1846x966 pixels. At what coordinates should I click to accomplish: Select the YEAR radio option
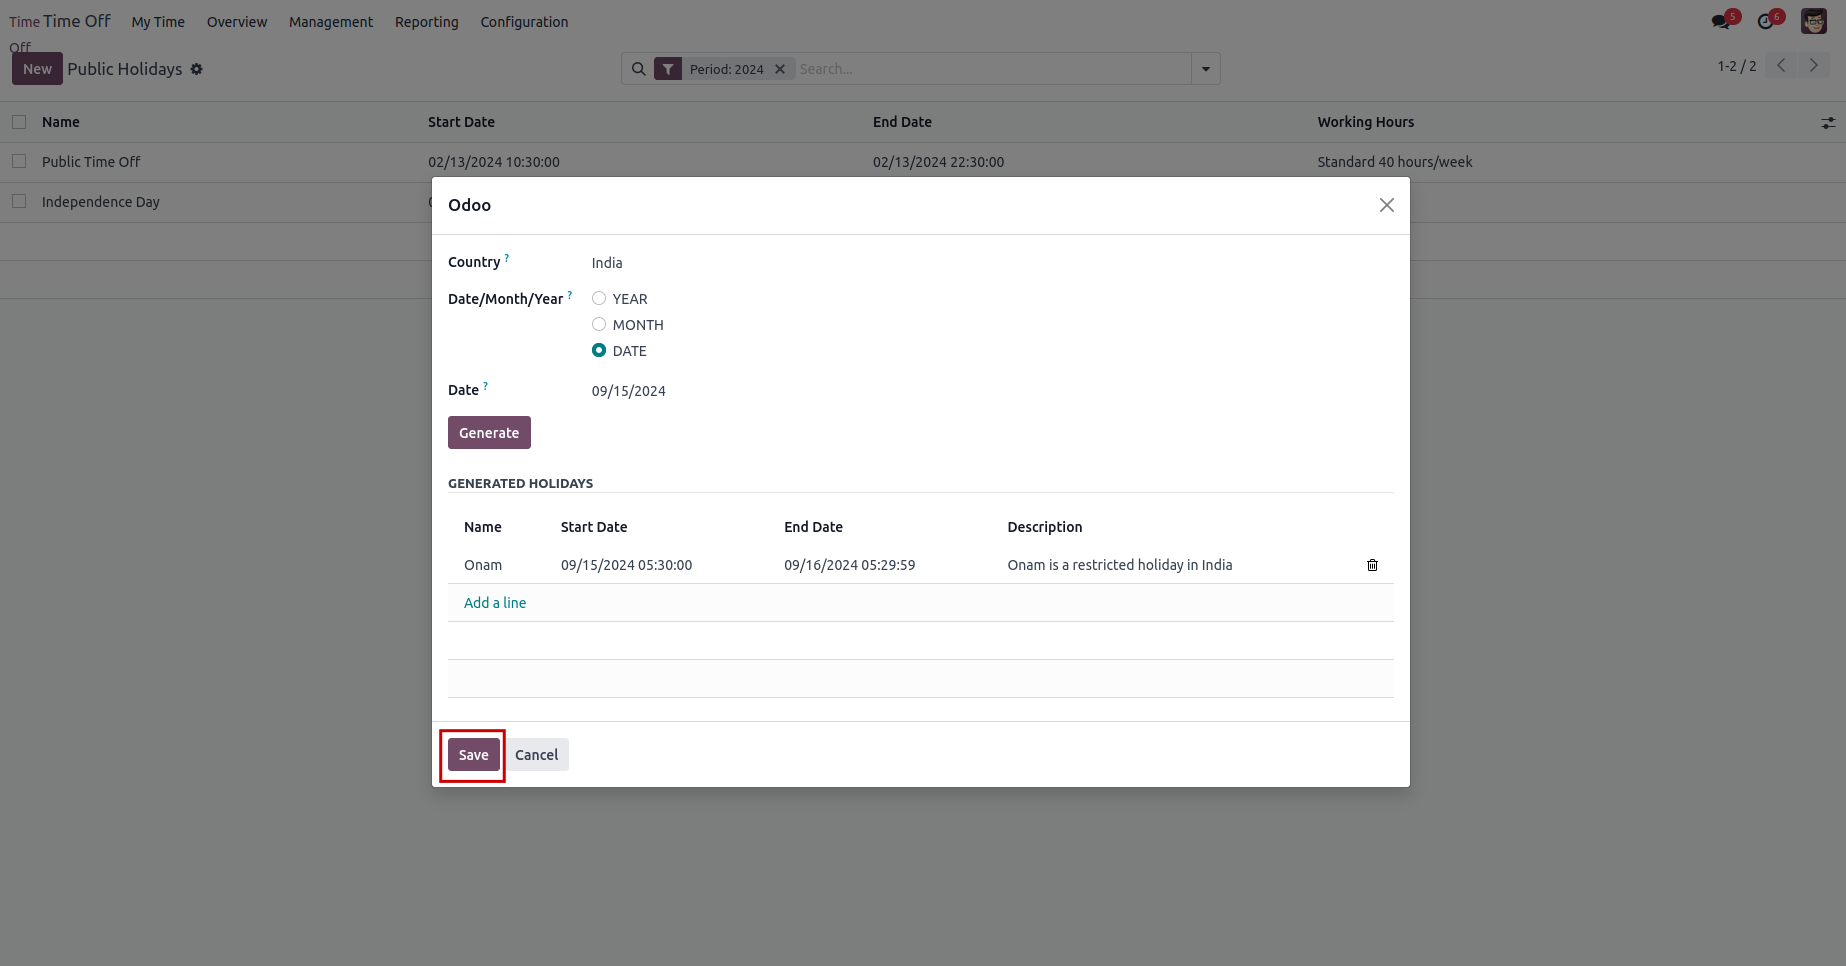[599, 298]
